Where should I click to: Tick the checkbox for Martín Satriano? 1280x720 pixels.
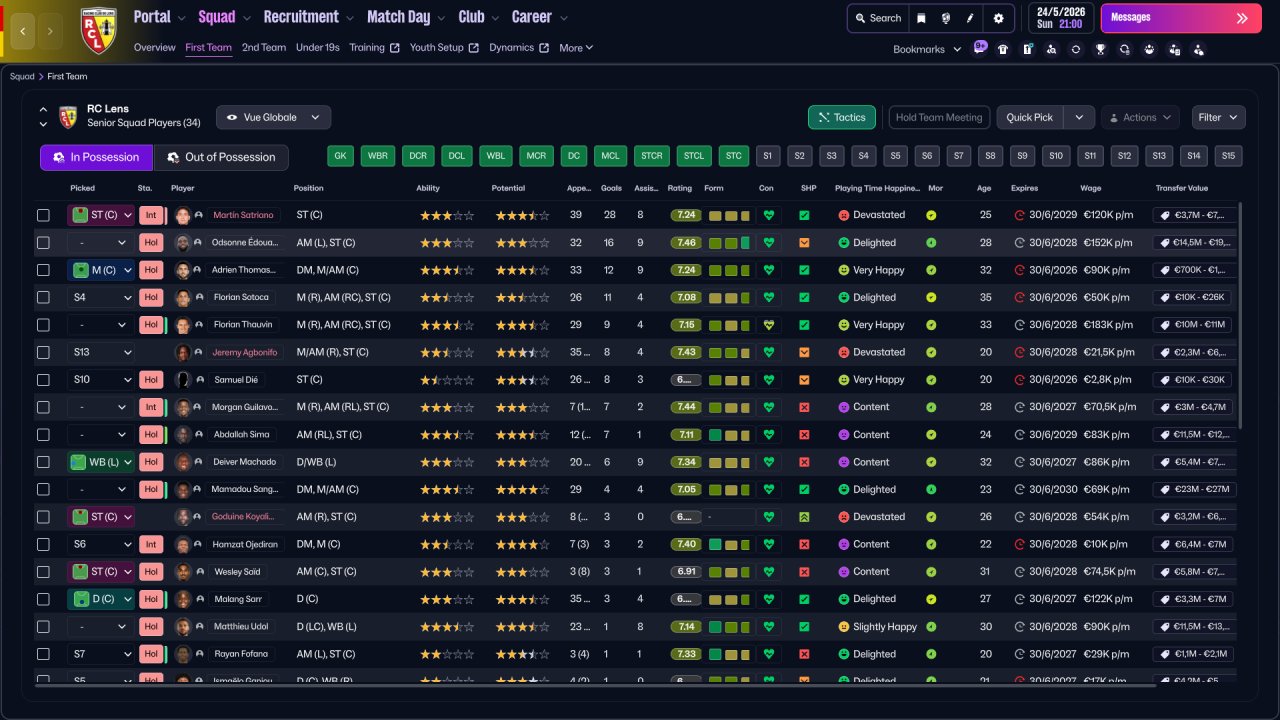[x=43, y=215]
